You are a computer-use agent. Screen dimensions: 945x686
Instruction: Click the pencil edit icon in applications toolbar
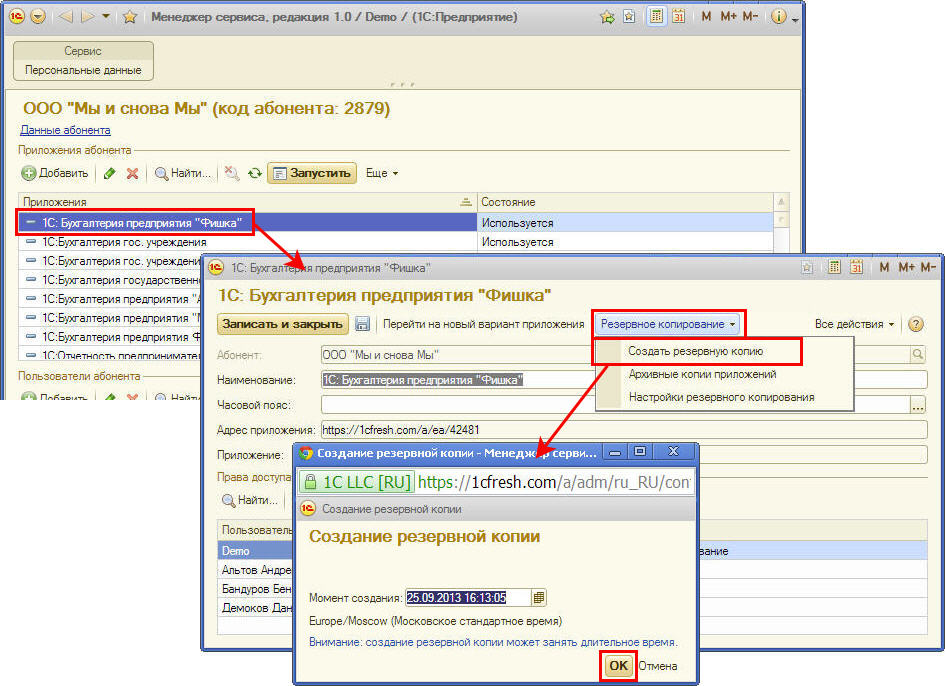110,174
